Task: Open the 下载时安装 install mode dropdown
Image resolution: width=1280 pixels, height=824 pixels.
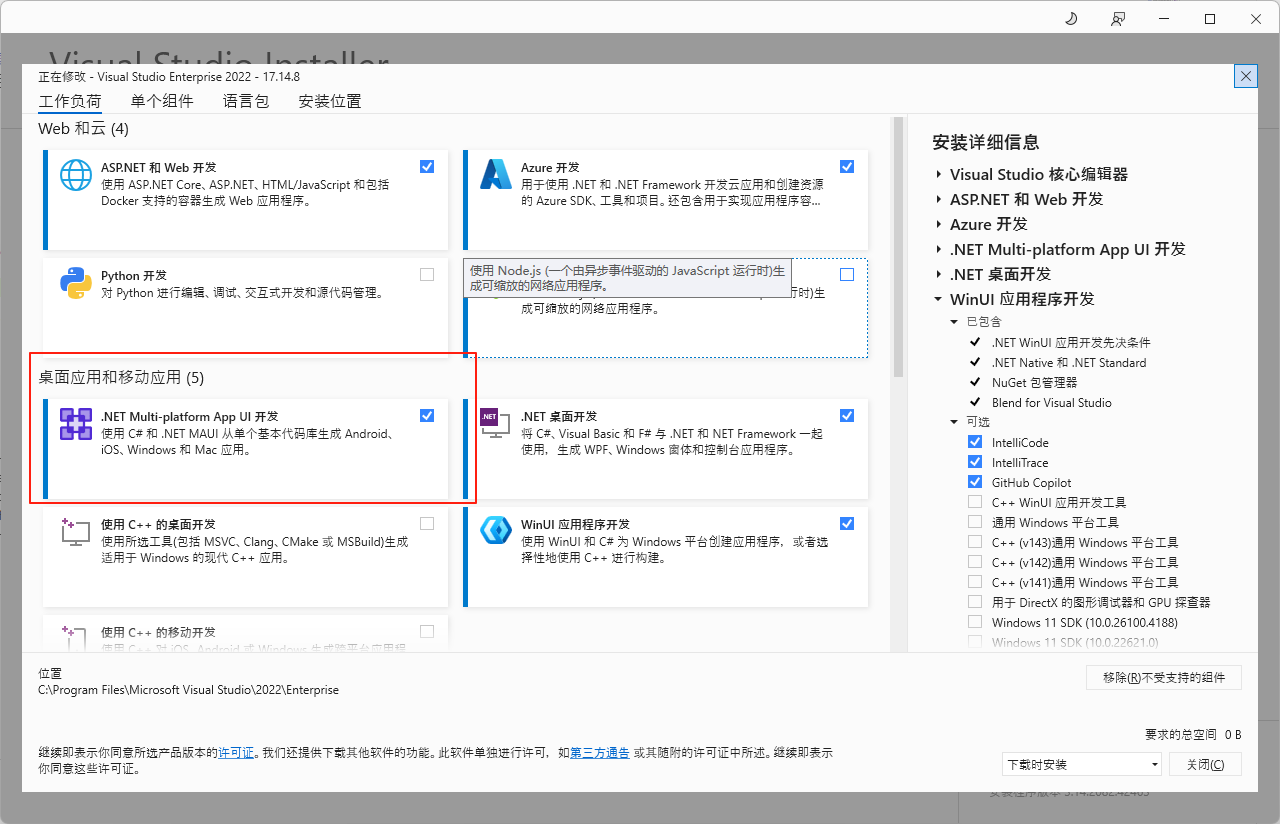Action: click(x=1082, y=764)
